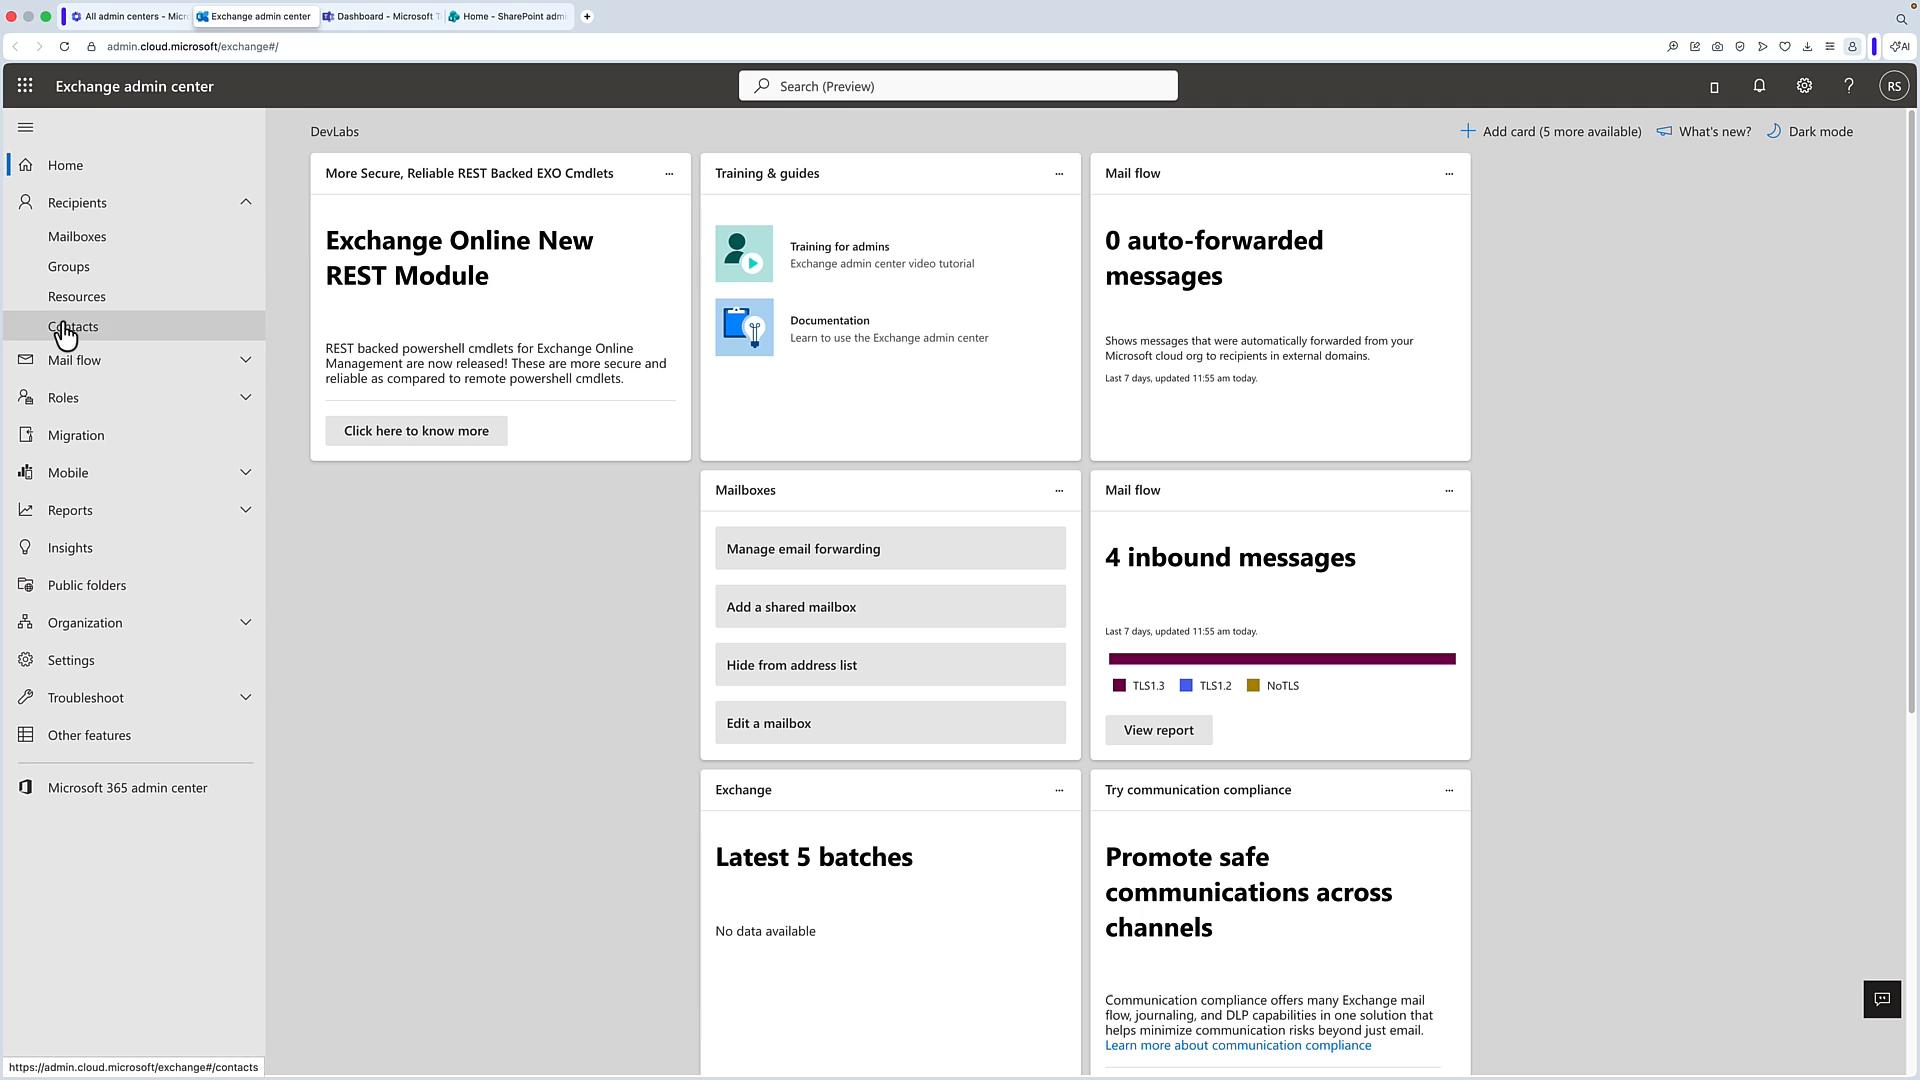Open Training for admins video icon

[744, 253]
